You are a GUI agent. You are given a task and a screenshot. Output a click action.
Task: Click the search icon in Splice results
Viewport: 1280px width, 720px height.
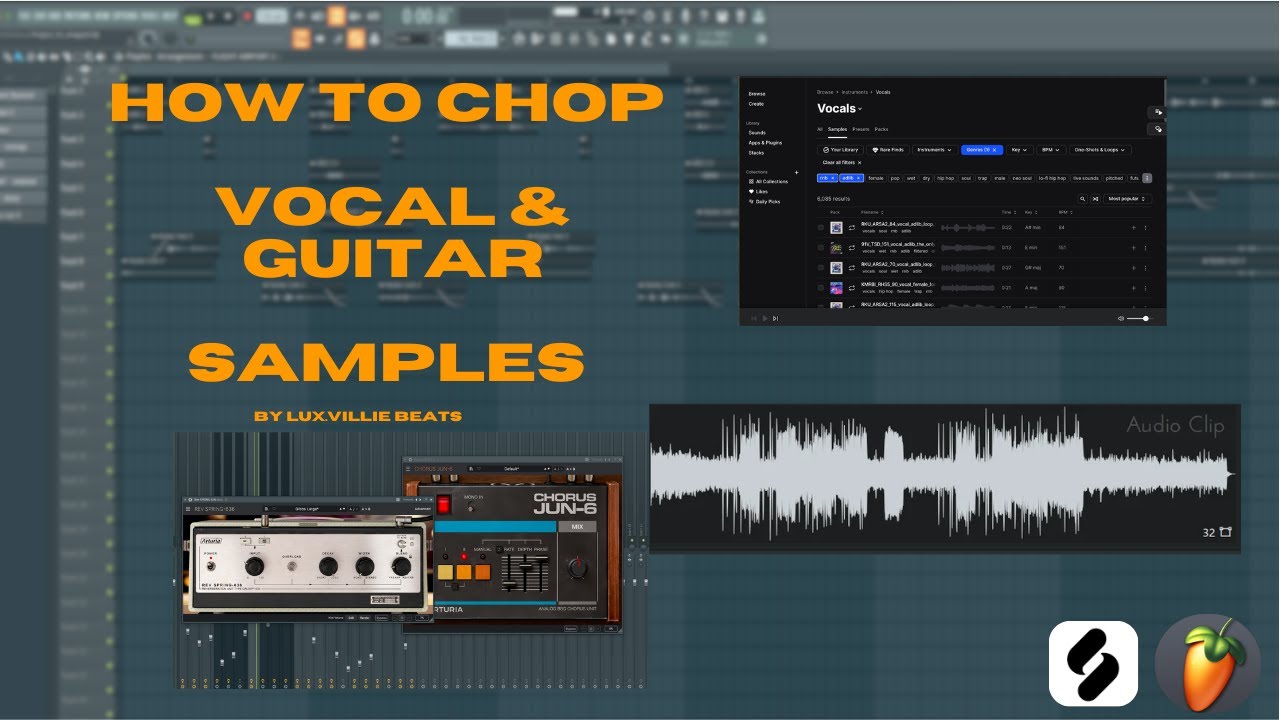click(x=1082, y=199)
